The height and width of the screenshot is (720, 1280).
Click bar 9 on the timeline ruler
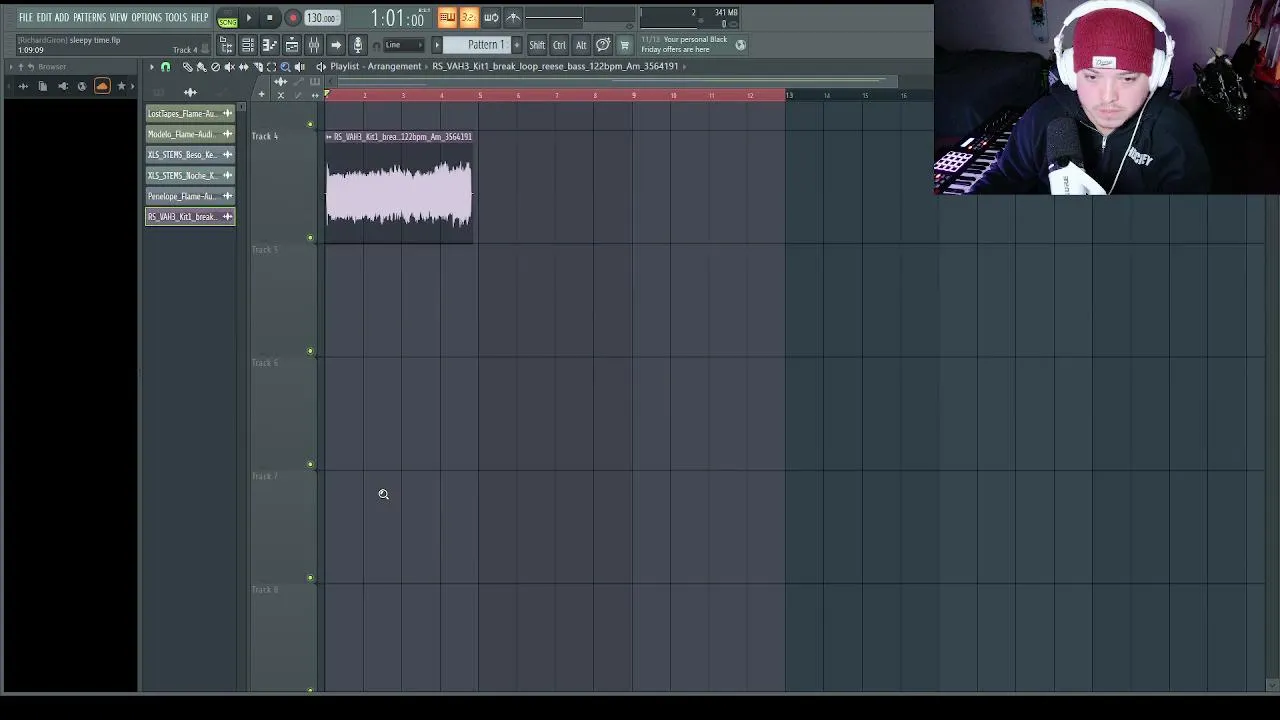[633, 95]
